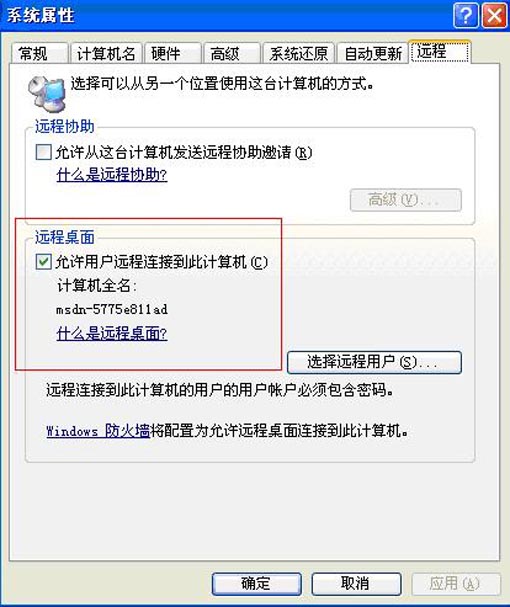Screen dimensions: 510x607
Task: Click the 确定 button
Action: tap(256, 584)
